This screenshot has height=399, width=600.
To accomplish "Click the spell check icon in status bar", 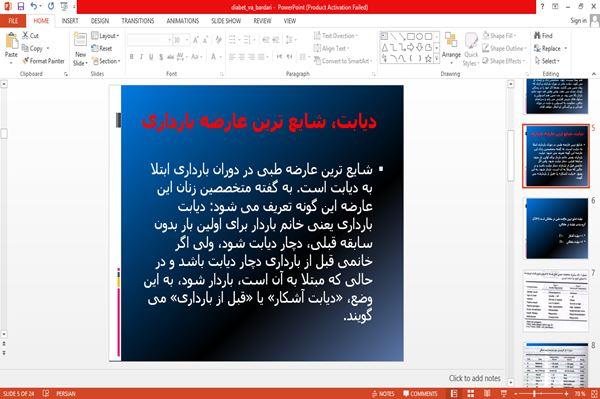I will click(46, 393).
